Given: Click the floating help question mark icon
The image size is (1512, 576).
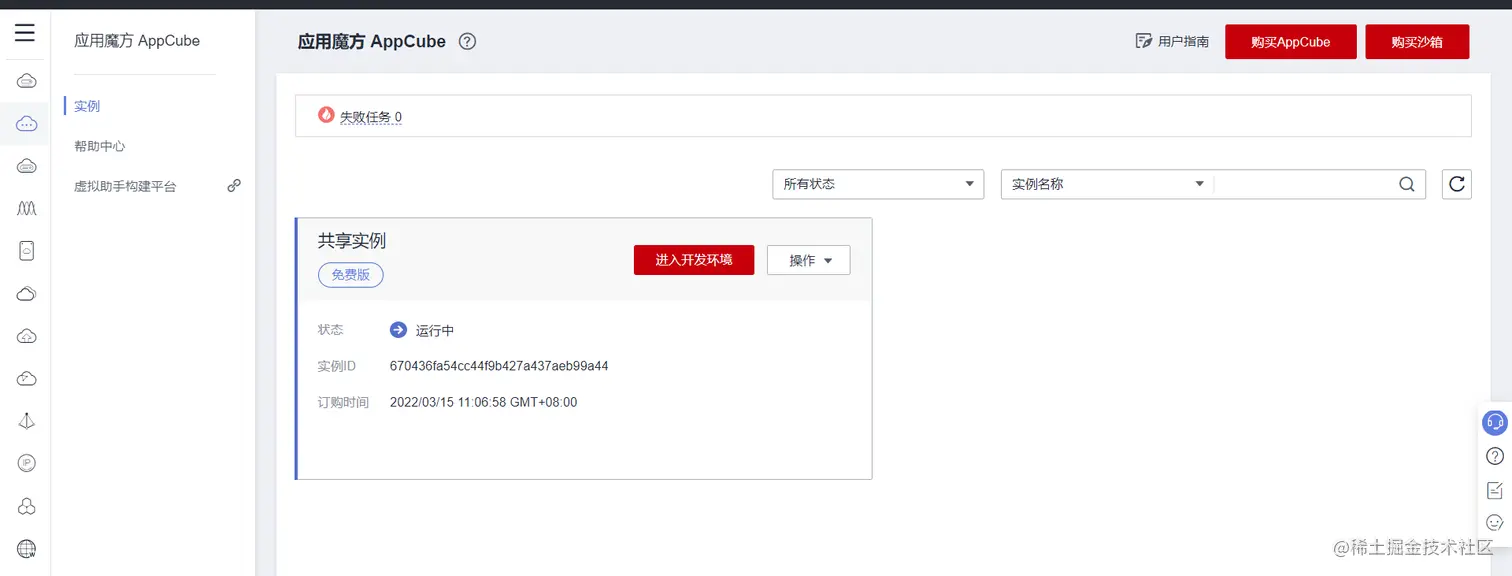Looking at the screenshot, I should point(1495,456).
